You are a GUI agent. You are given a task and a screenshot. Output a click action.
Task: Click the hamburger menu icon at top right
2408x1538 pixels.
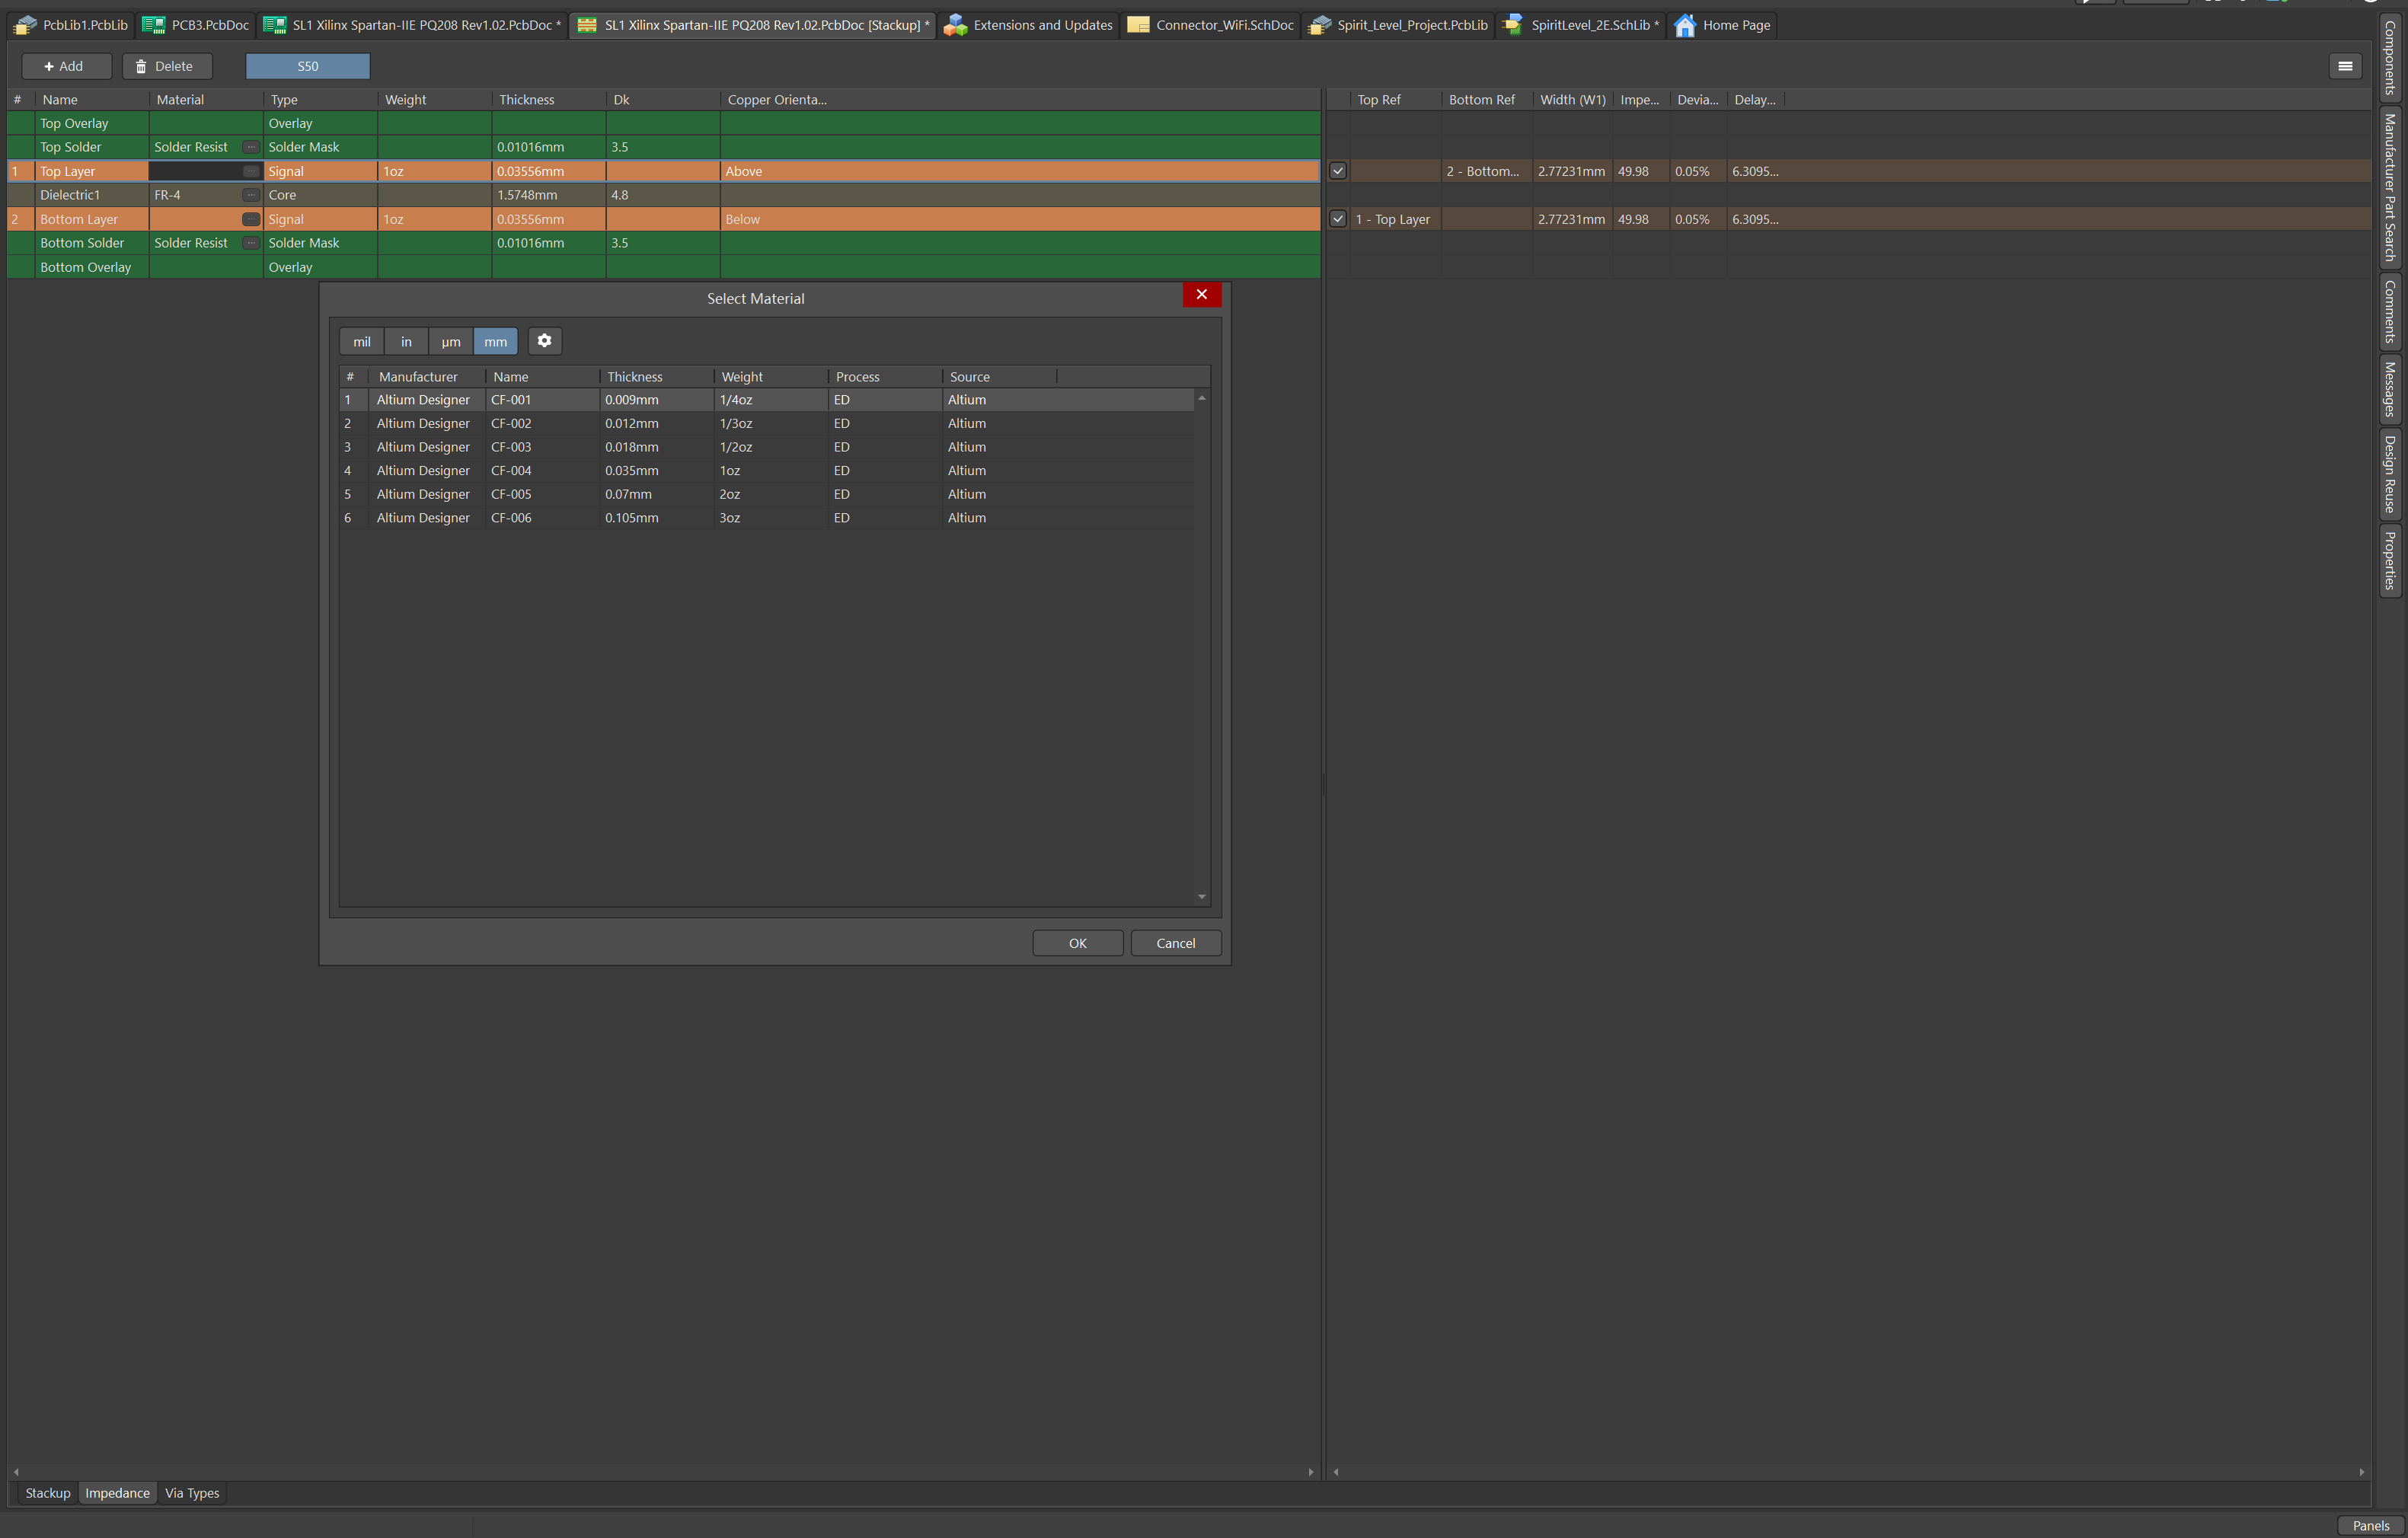pos(2344,66)
